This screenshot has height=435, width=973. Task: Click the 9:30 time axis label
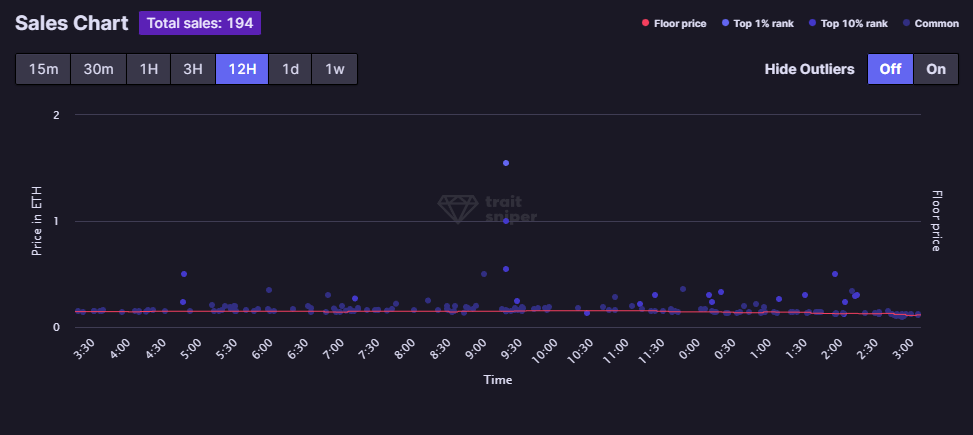point(509,351)
